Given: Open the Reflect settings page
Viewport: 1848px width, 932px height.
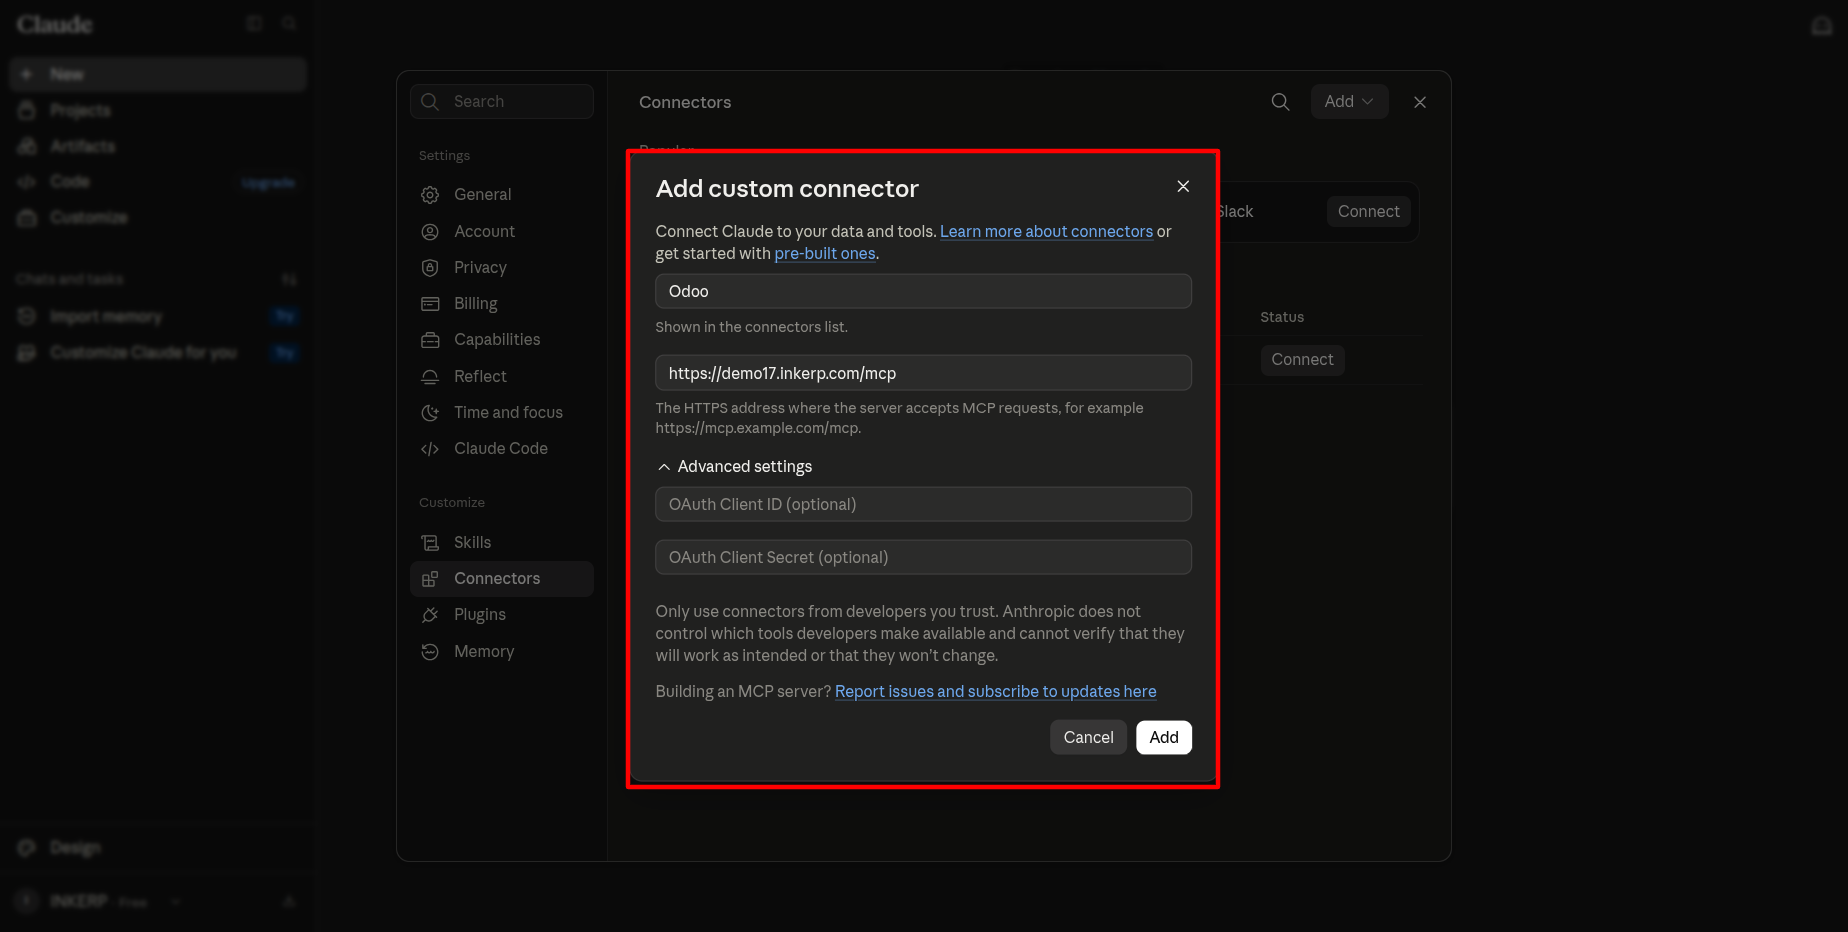Looking at the screenshot, I should (x=502, y=376).
